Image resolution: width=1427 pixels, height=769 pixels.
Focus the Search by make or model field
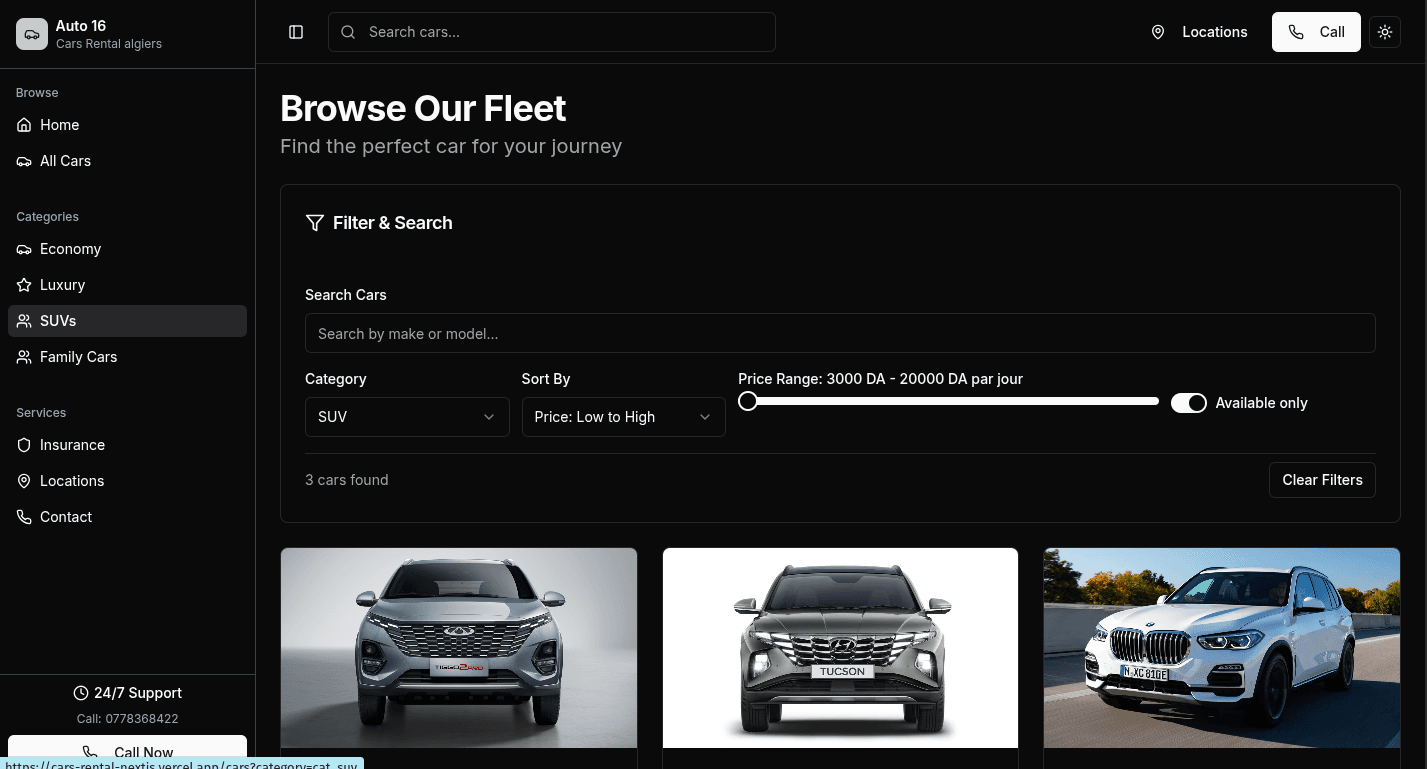click(x=840, y=333)
